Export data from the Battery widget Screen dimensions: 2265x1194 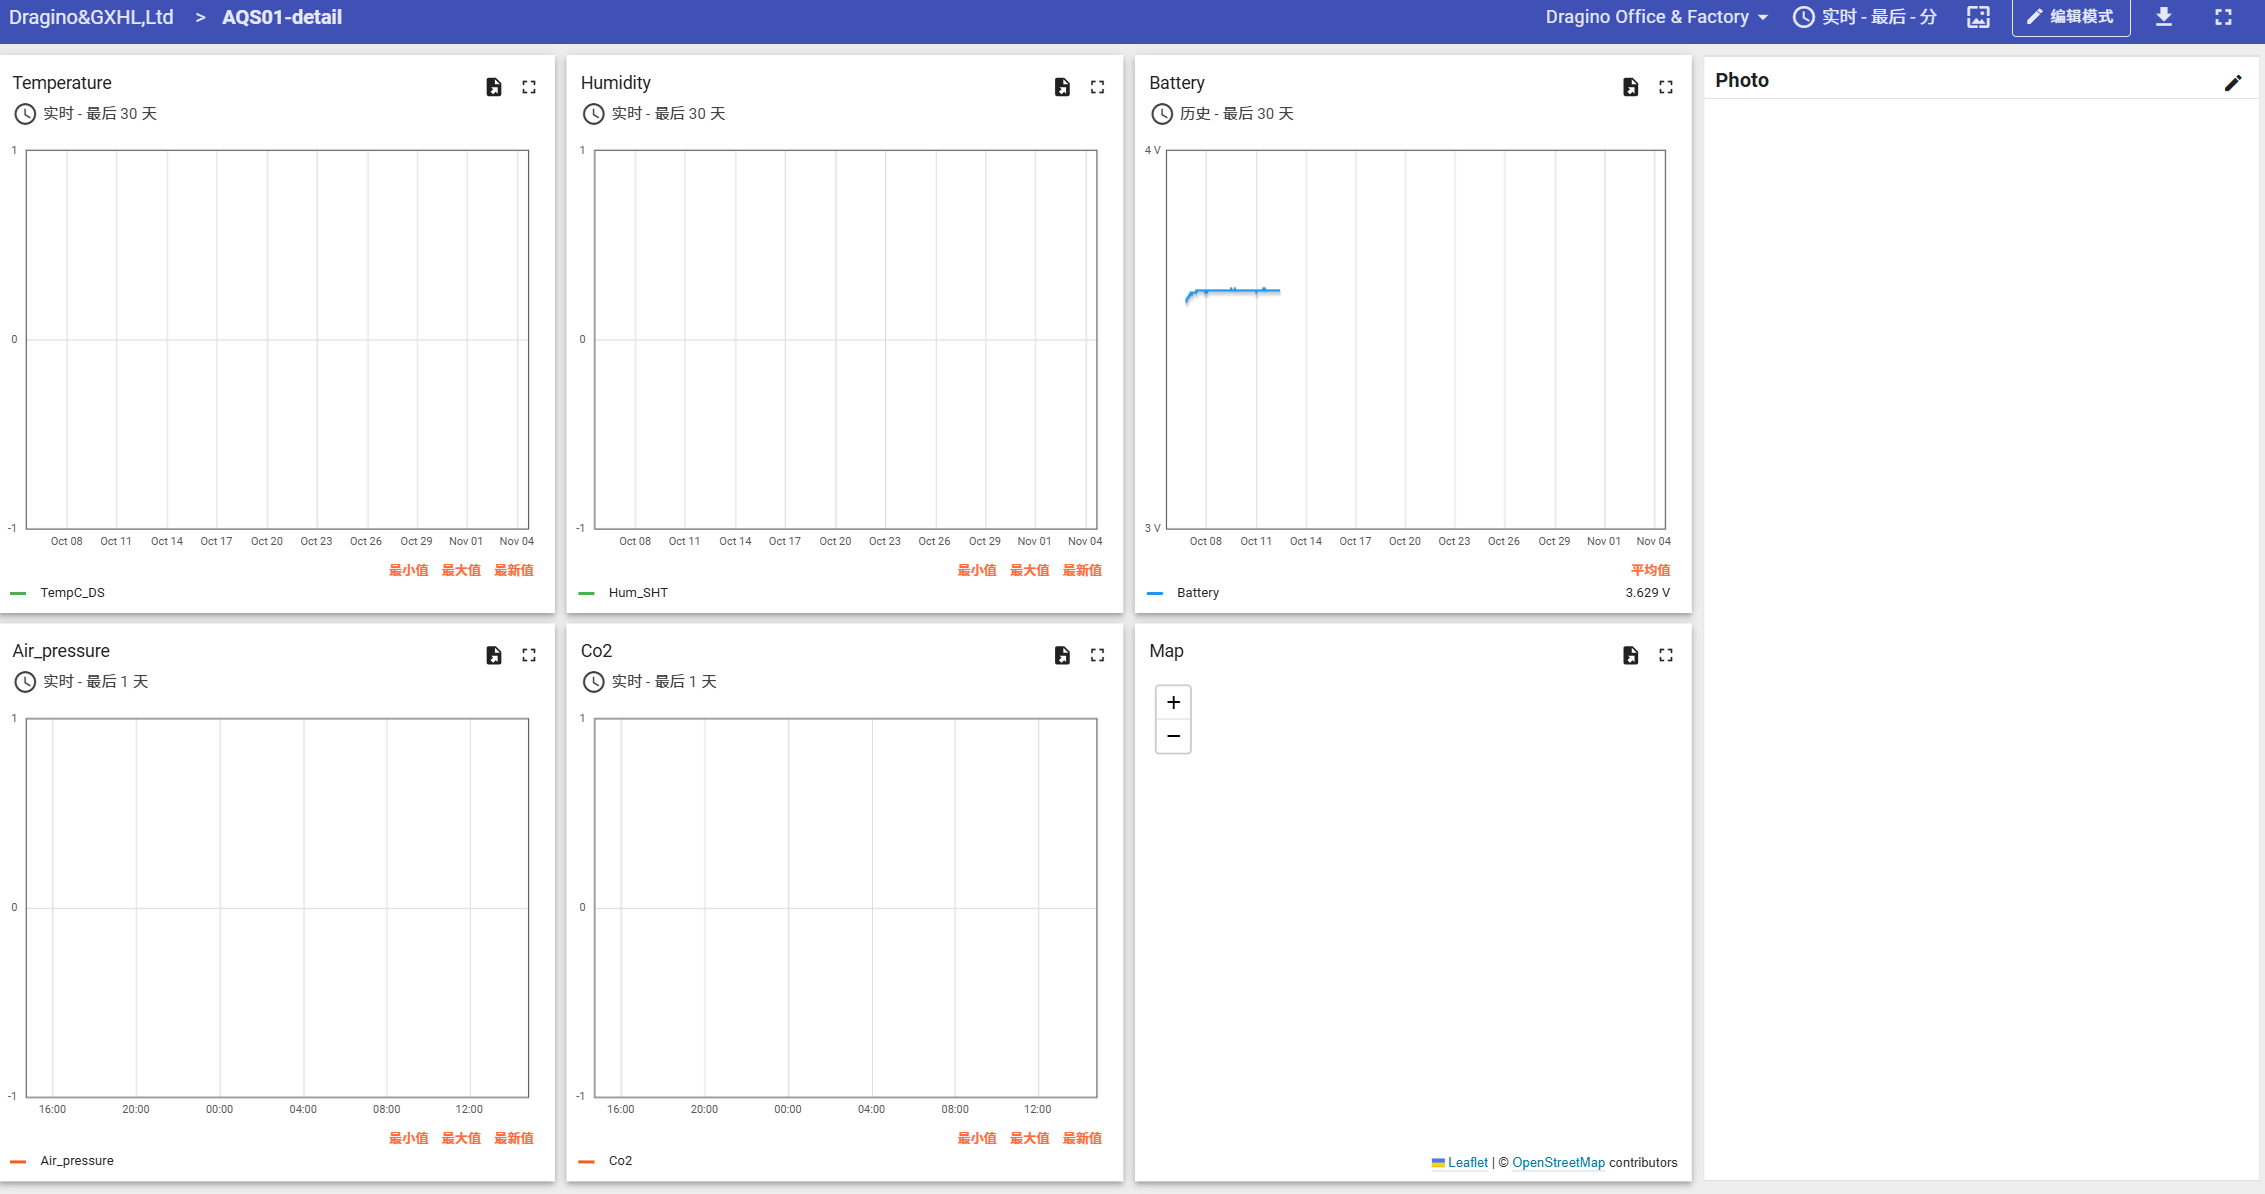tap(1630, 87)
